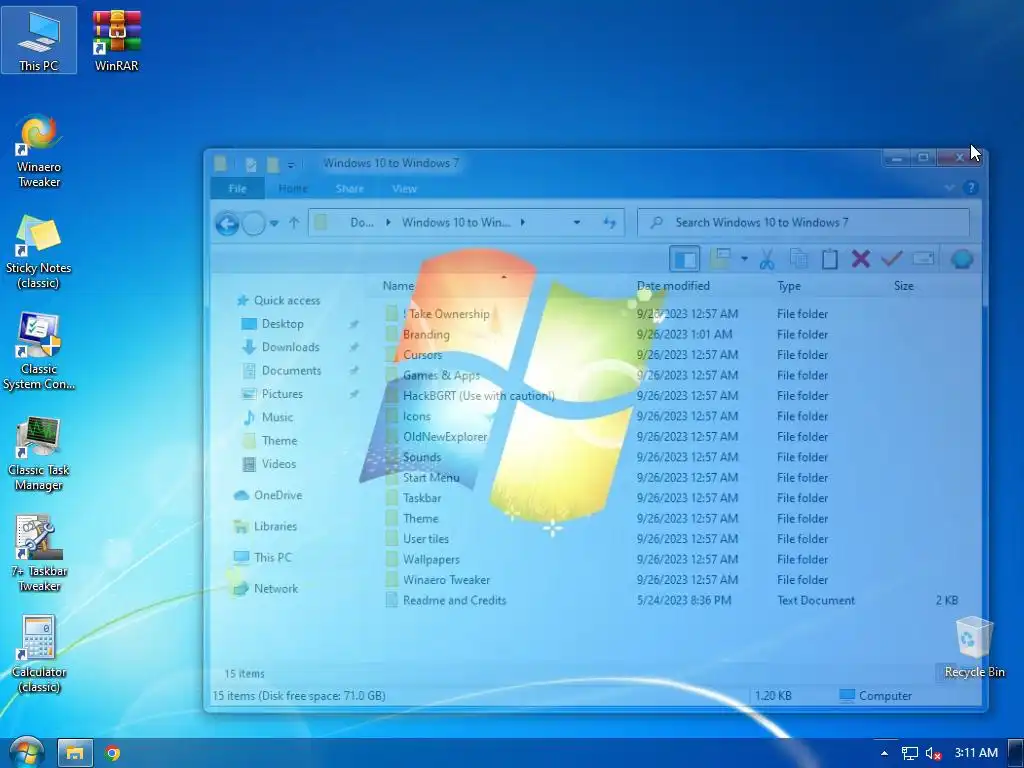
Task: Click the Explorer help question mark
Action: 970,188
